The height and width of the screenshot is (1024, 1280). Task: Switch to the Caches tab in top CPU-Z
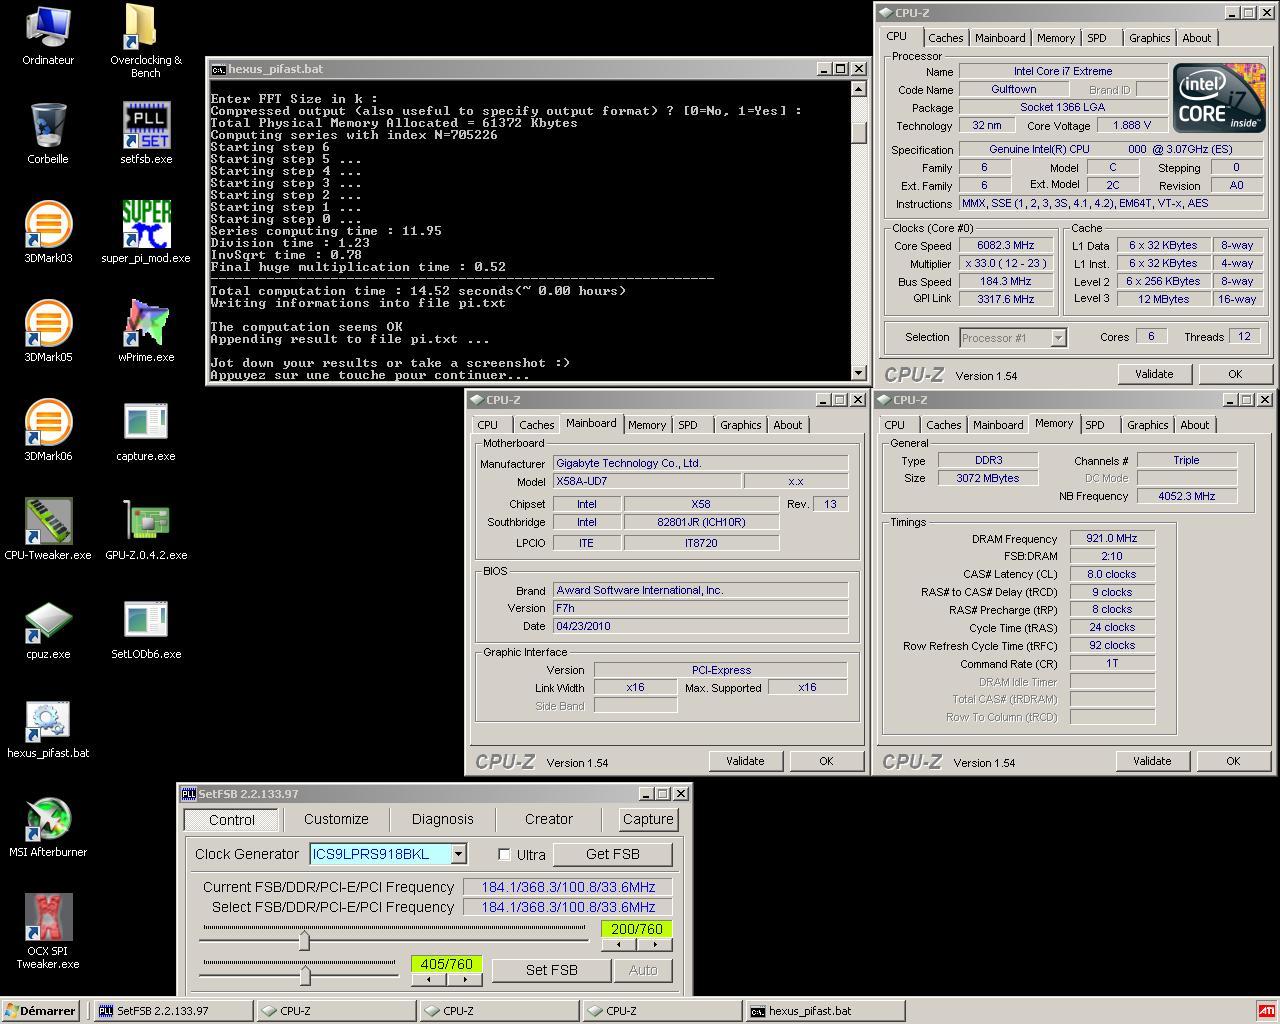pyautogui.click(x=945, y=38)
